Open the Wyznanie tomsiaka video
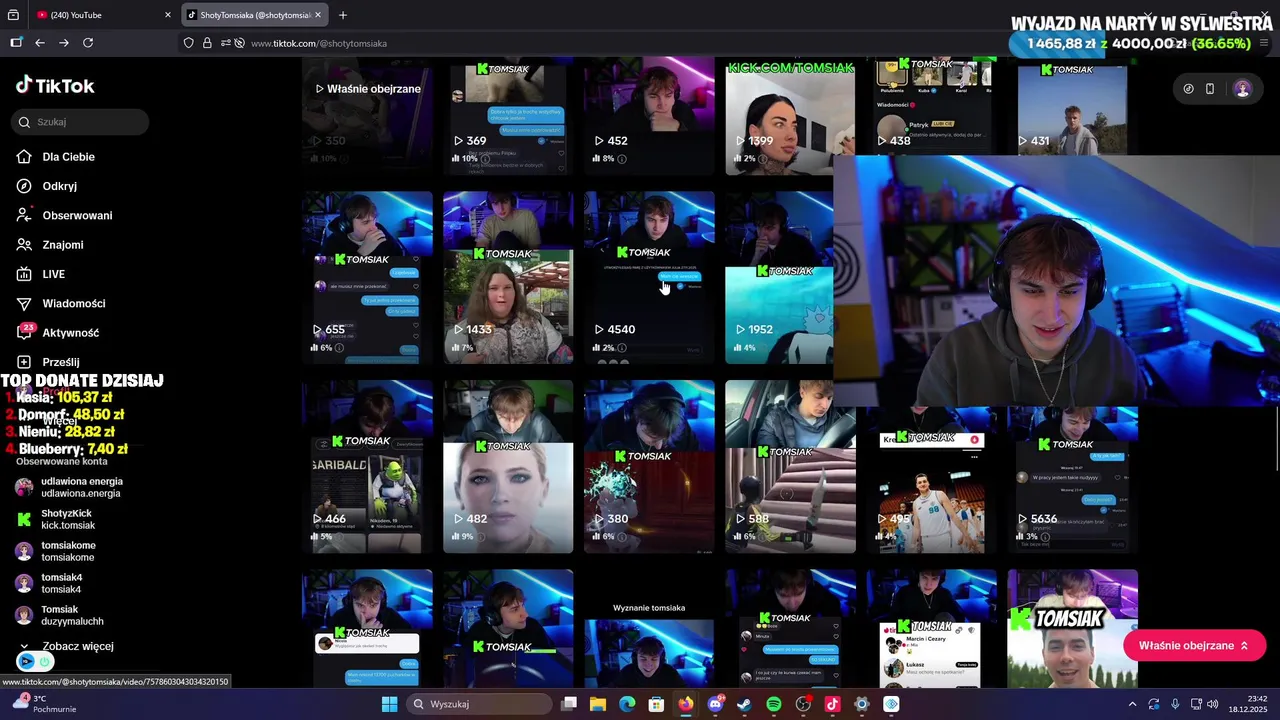Viewport: 1280px width, 720px height. click(649, 630)
